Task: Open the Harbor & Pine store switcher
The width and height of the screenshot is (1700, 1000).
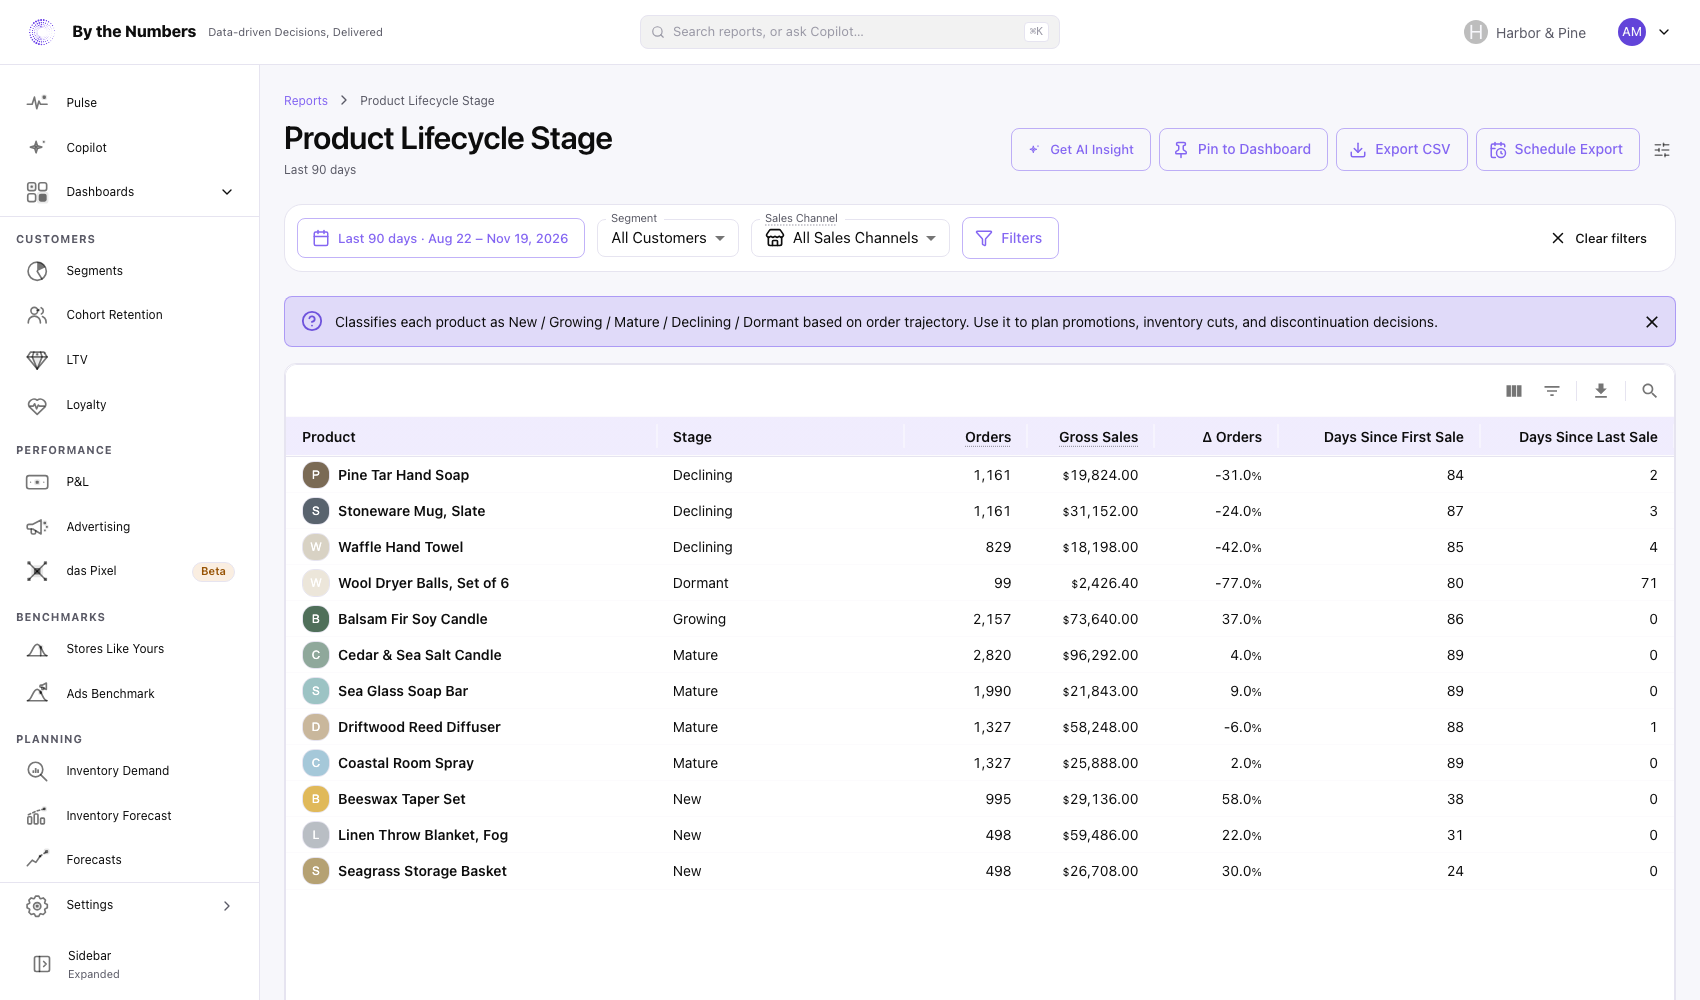Action: click(1525, 33)
